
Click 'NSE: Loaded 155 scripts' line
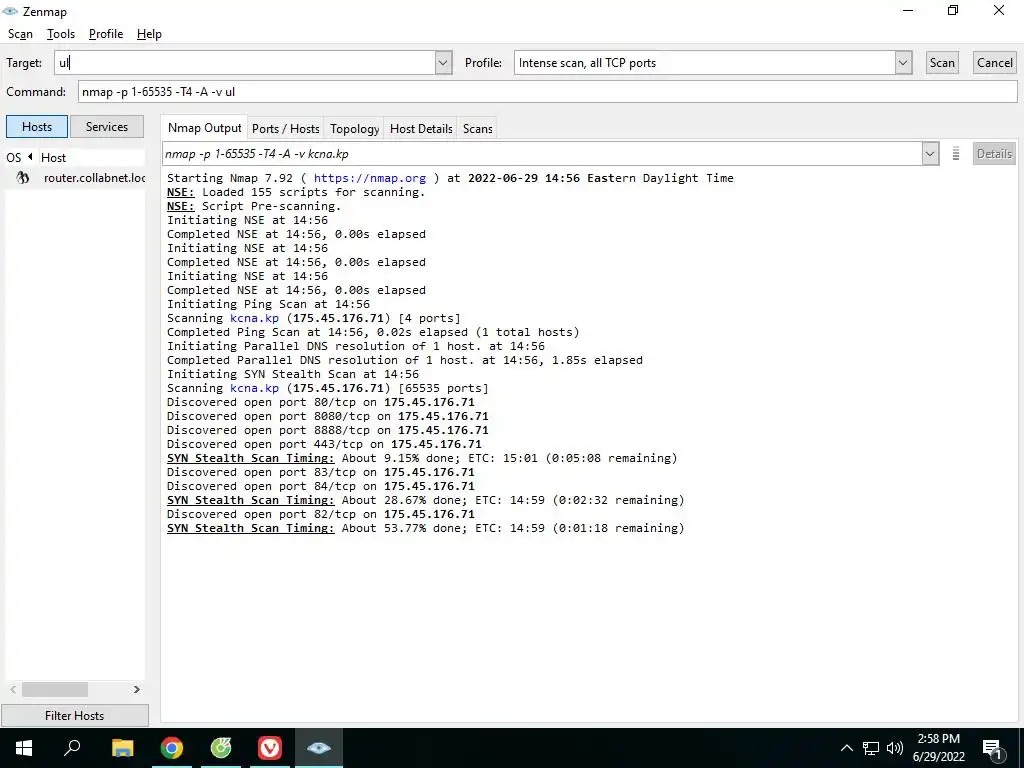click(x=296, y=192)
